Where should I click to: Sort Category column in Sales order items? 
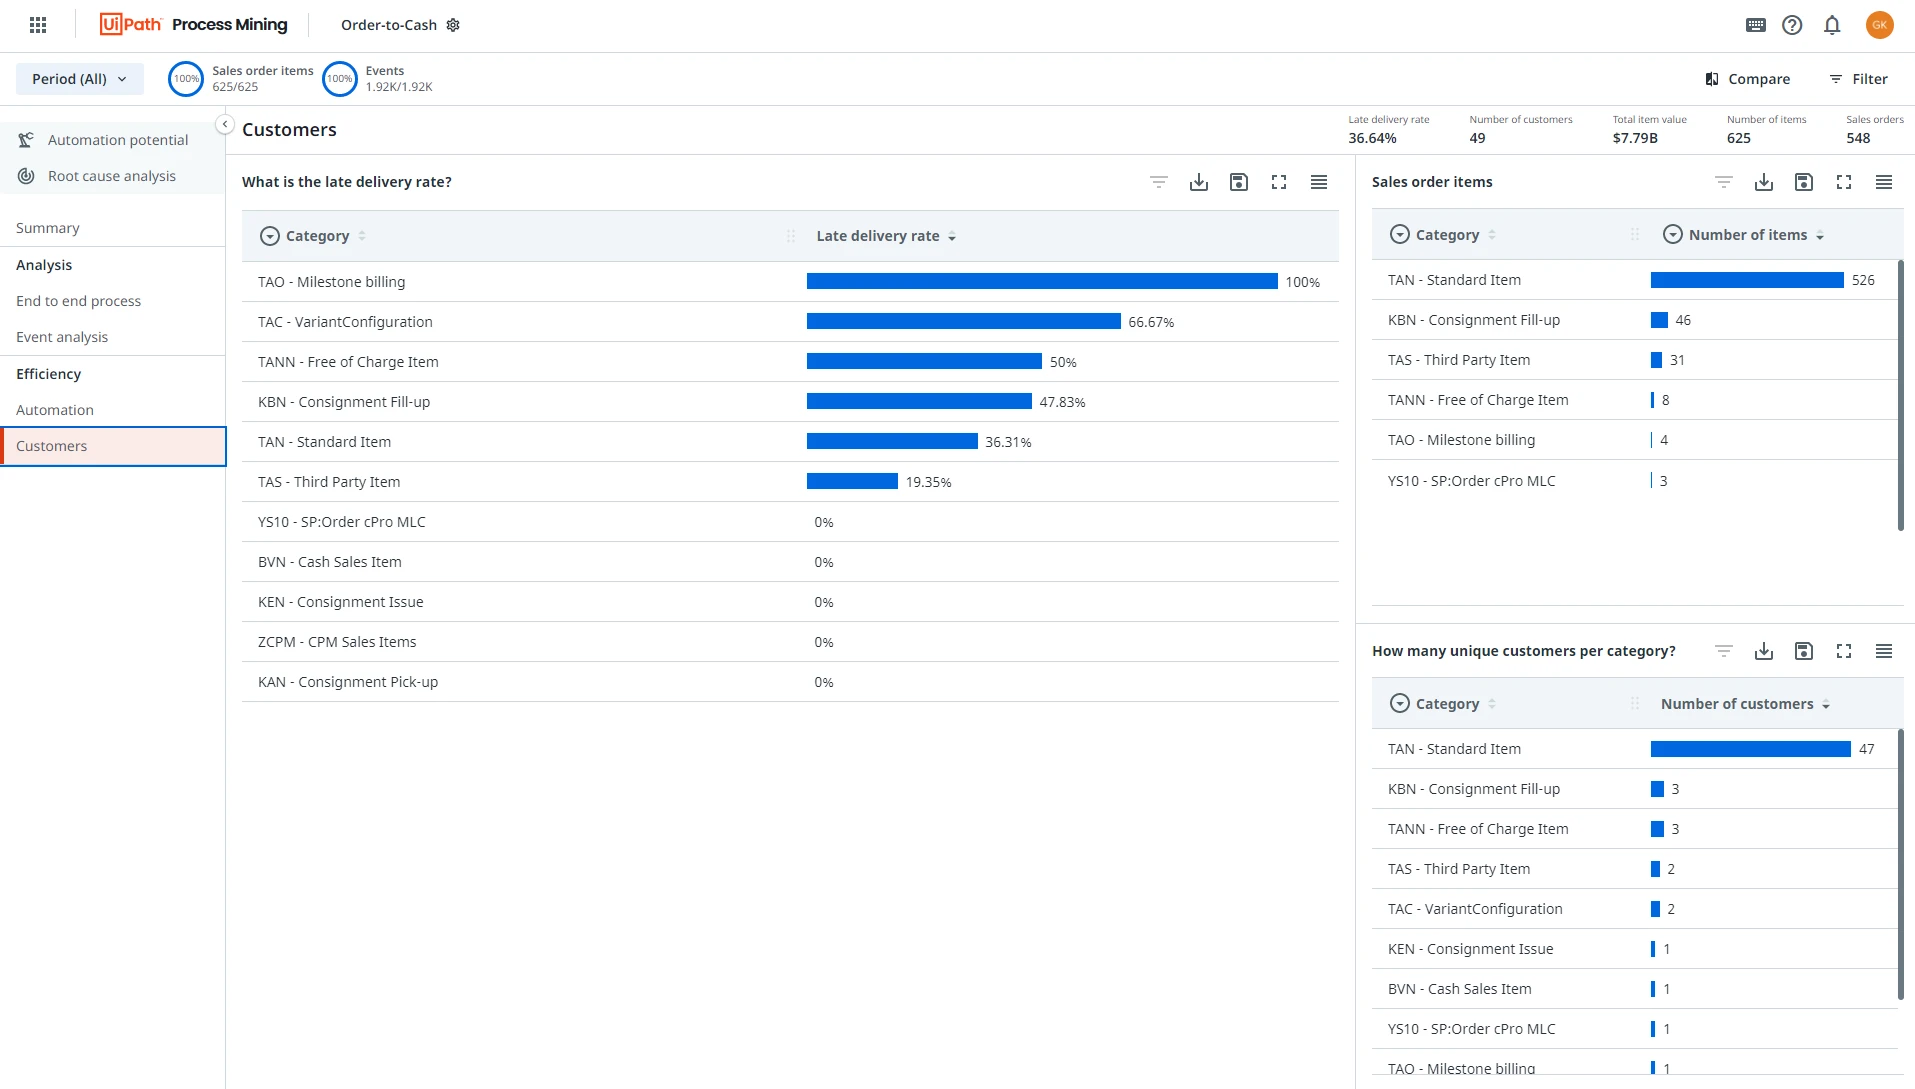pyautogui.click(x=1492, y=235)
